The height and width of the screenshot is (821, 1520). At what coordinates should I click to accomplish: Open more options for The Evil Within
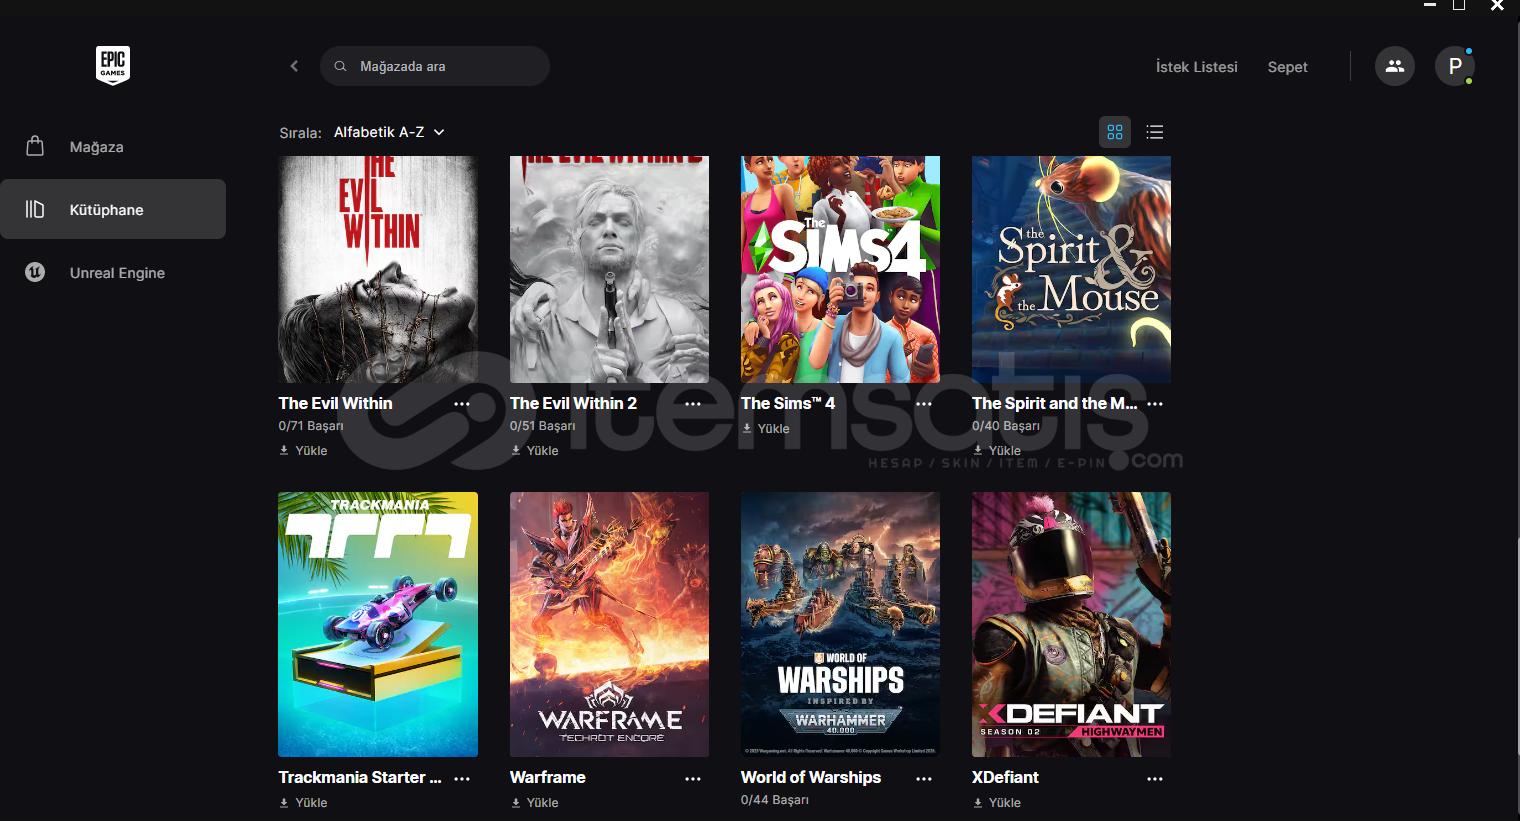462,404
